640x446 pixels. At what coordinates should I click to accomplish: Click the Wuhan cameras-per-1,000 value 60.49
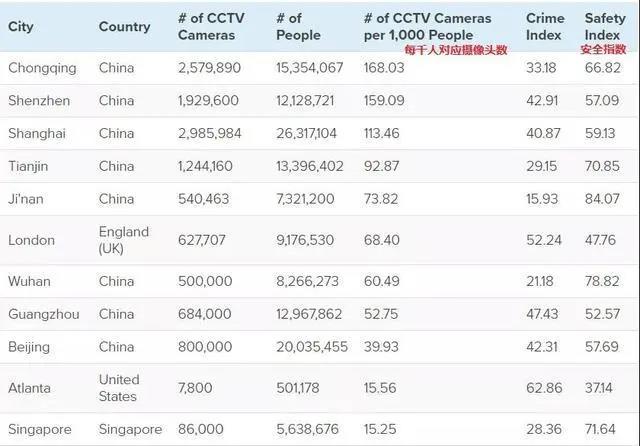point(384,282)
